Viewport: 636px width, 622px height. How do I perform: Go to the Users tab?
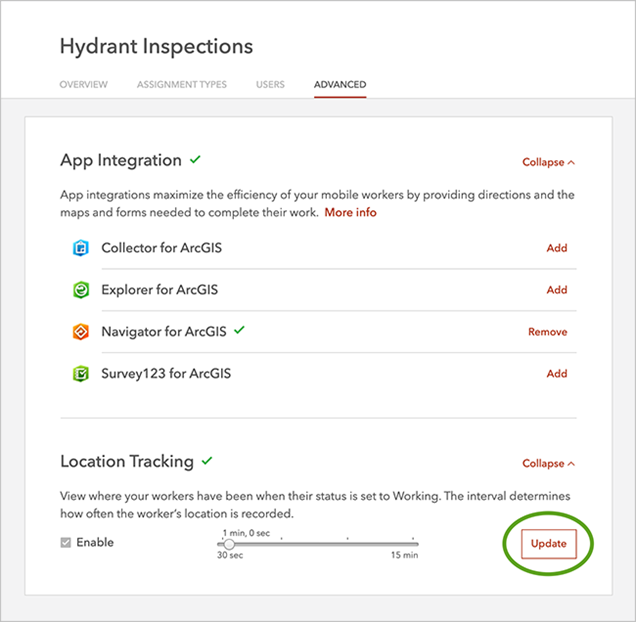[270, 84]
